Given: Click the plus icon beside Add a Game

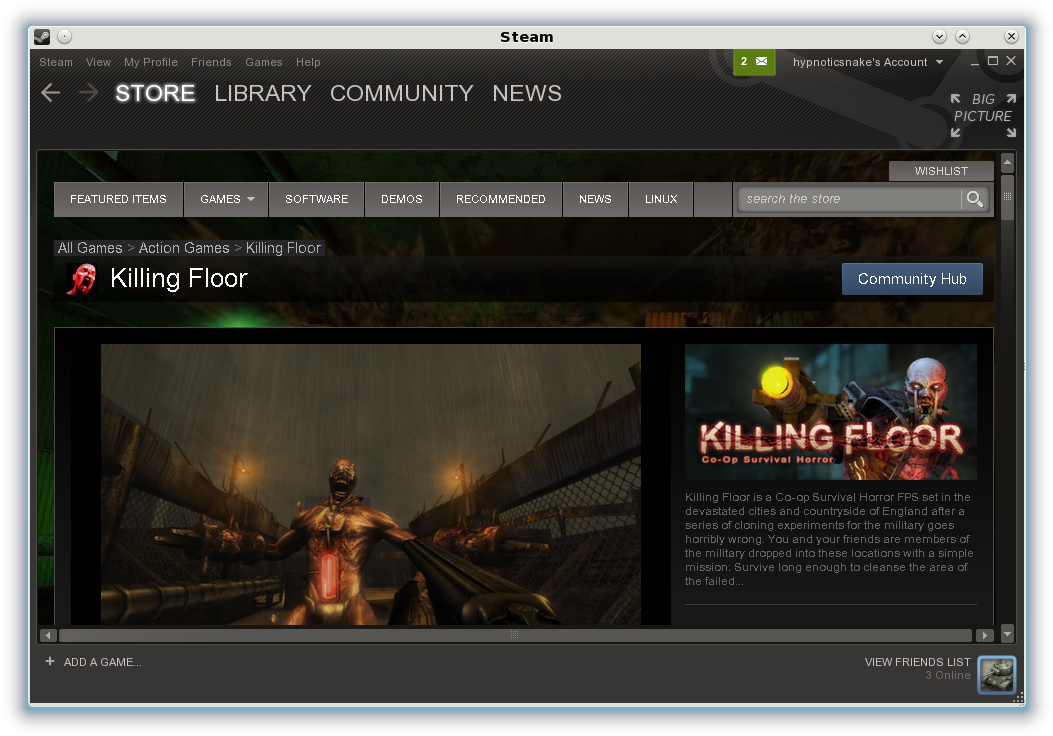Looking at the screenshot, I should pyautogui.click(x=50, y=661).
